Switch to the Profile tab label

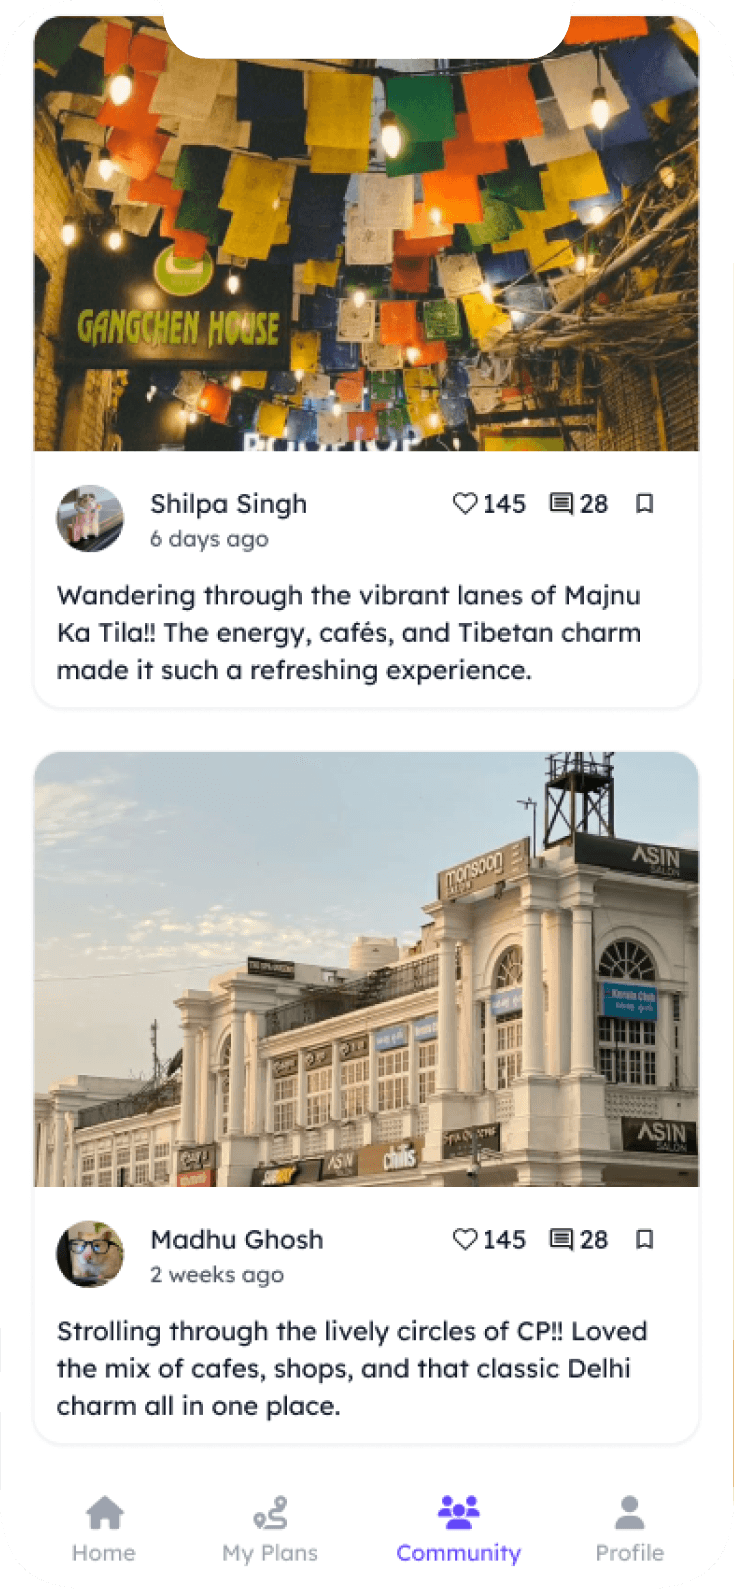point(630,1553)
